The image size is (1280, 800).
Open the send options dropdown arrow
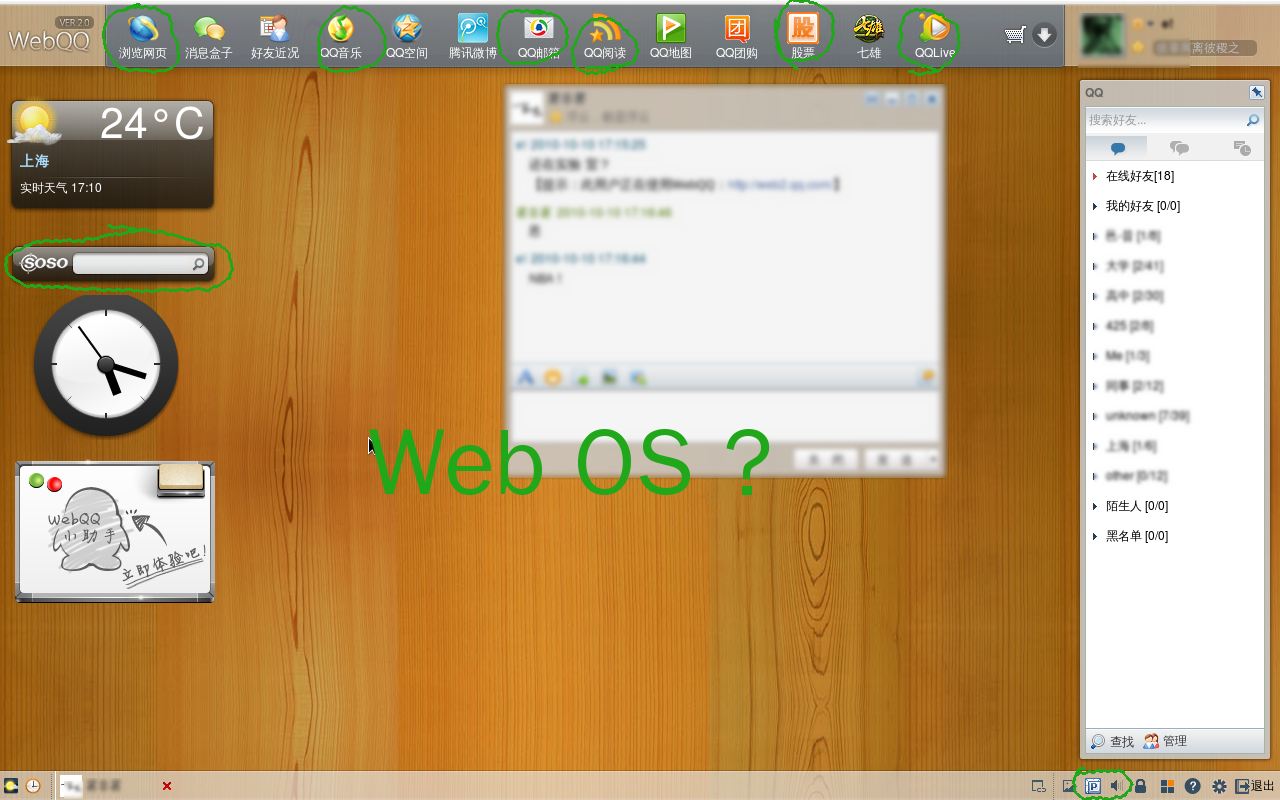click(x=932, y=459)
